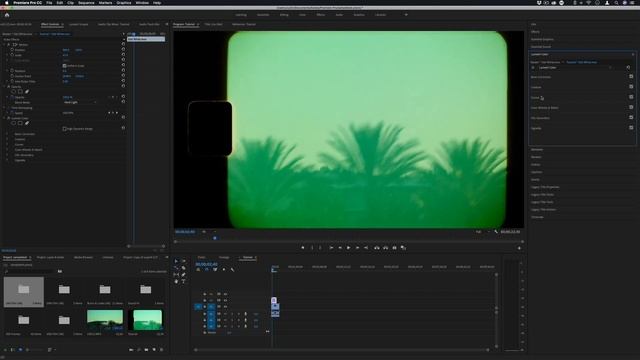Create an ellipse mask under Opacity
Viewport: 640px width, 360px height.
13,92
